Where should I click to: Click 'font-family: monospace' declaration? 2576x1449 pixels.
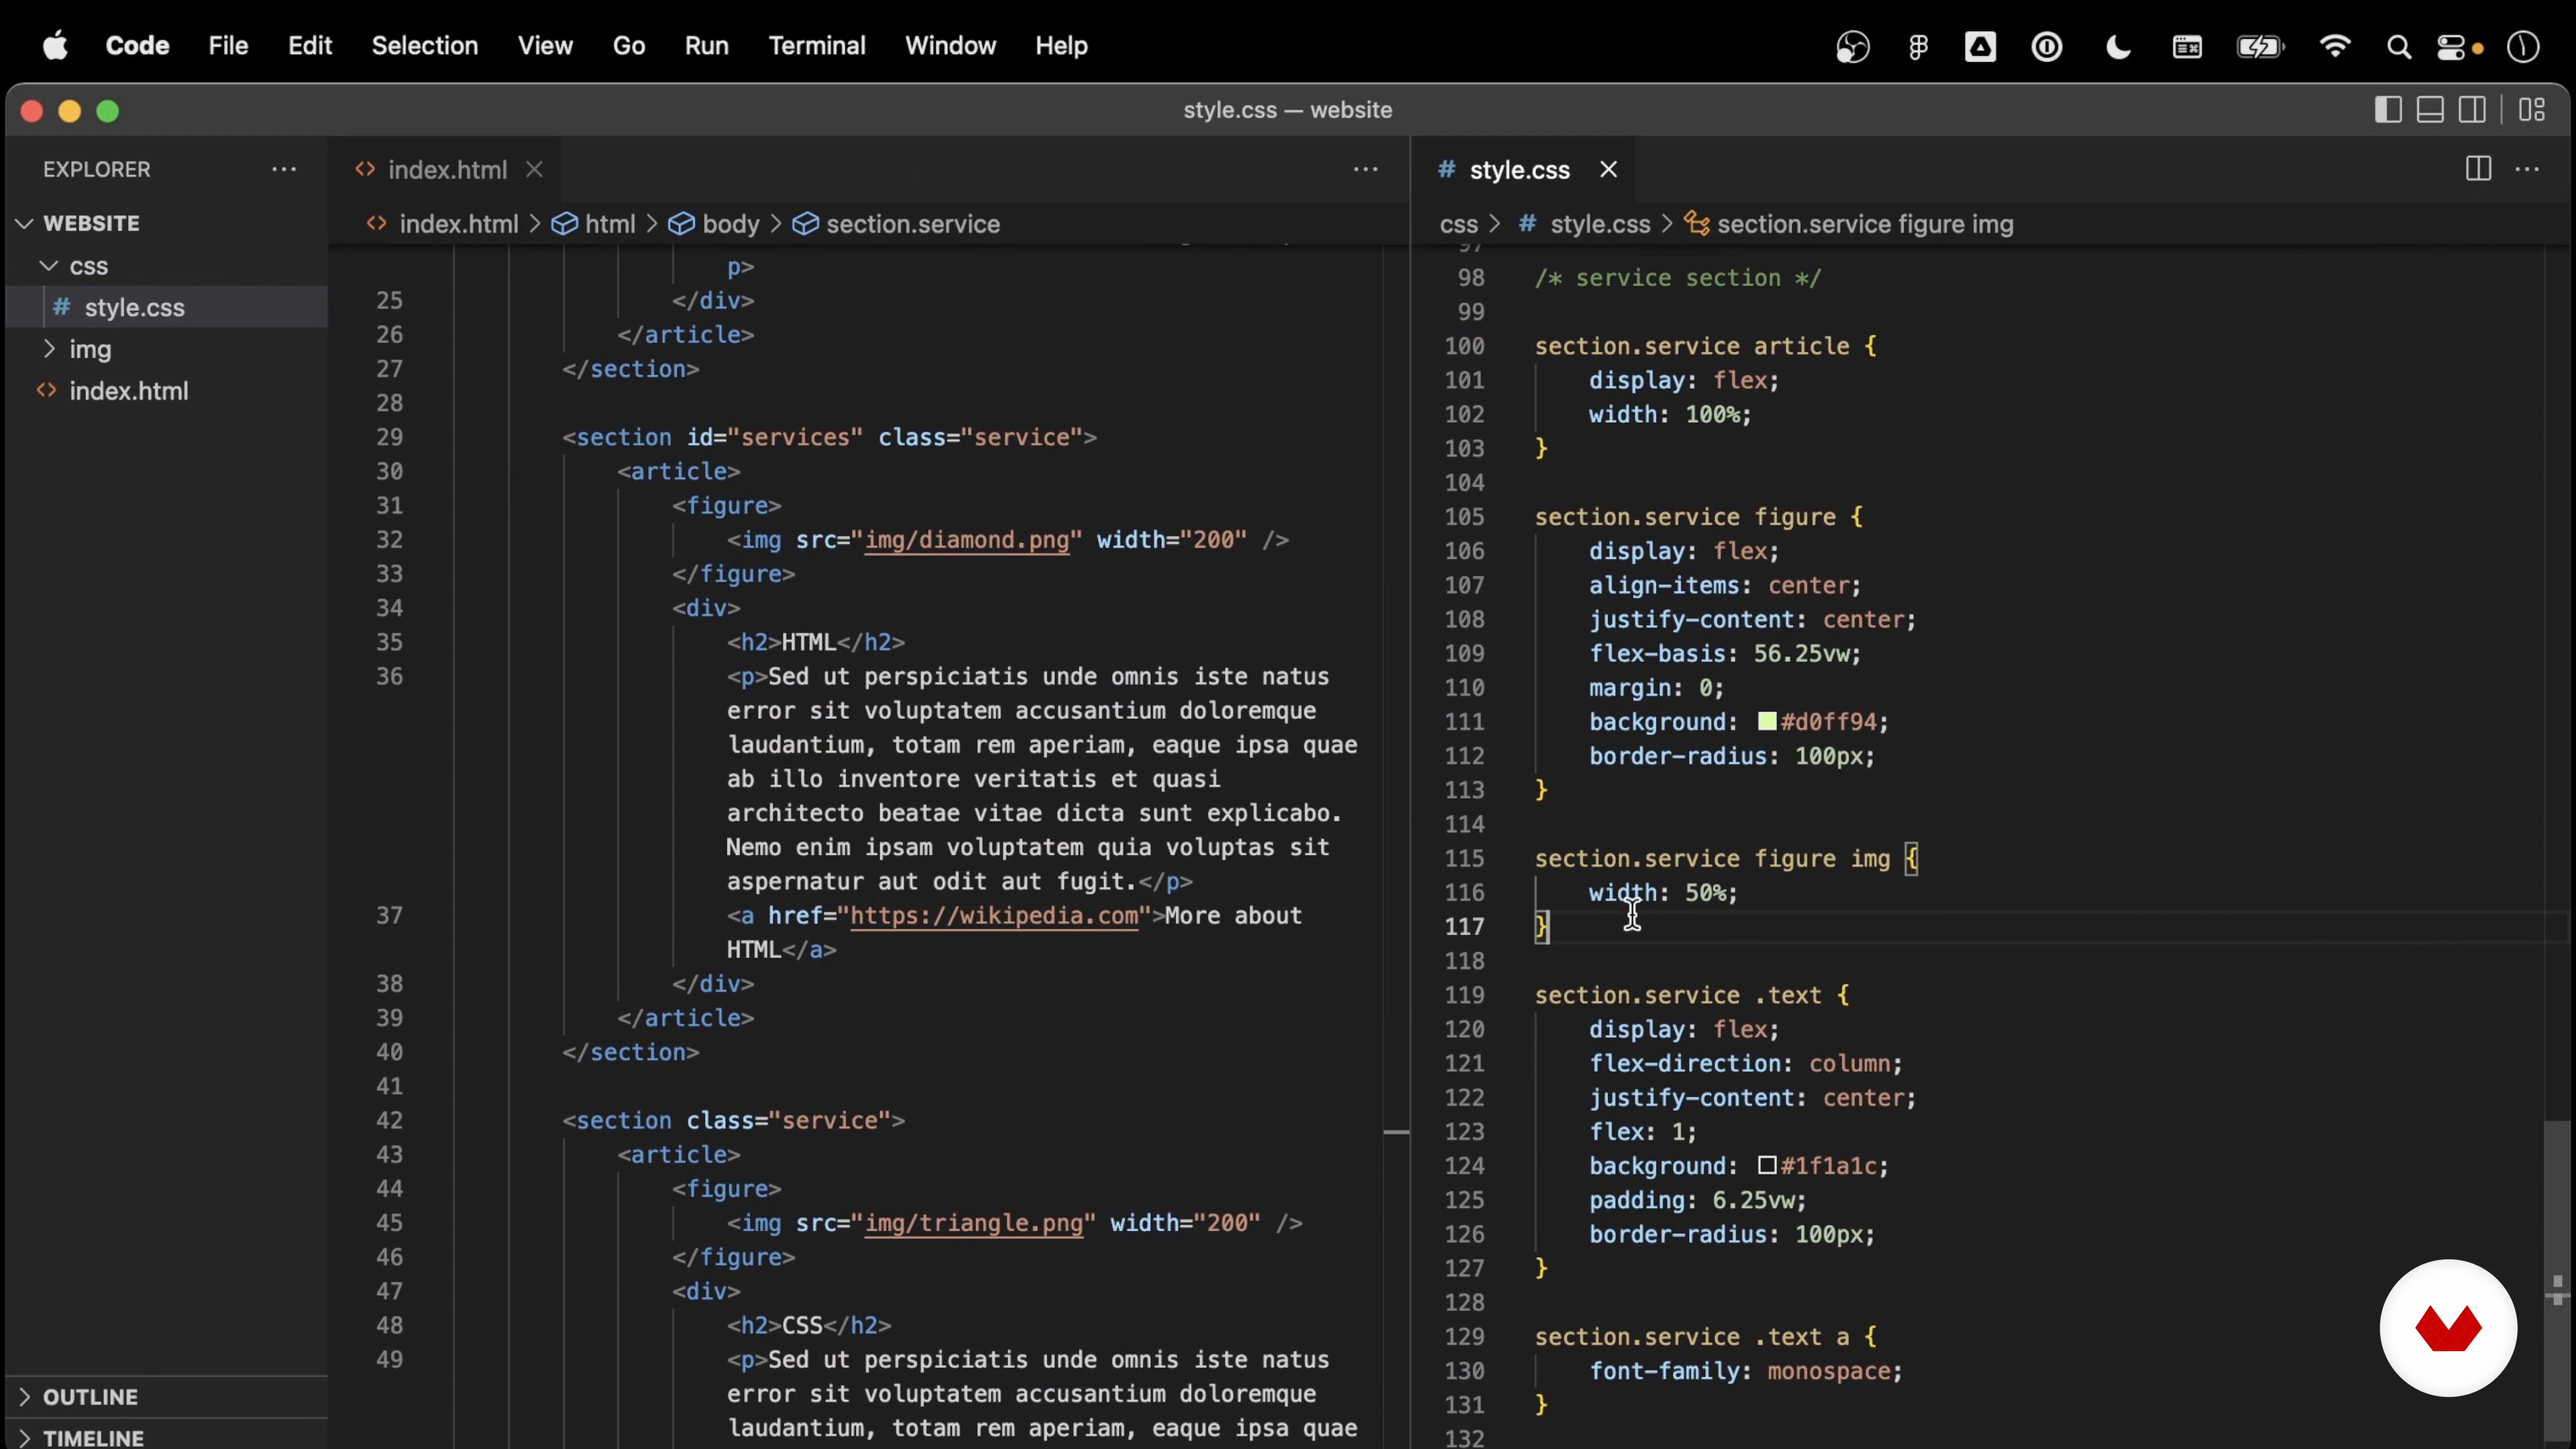(1745, 1371)
